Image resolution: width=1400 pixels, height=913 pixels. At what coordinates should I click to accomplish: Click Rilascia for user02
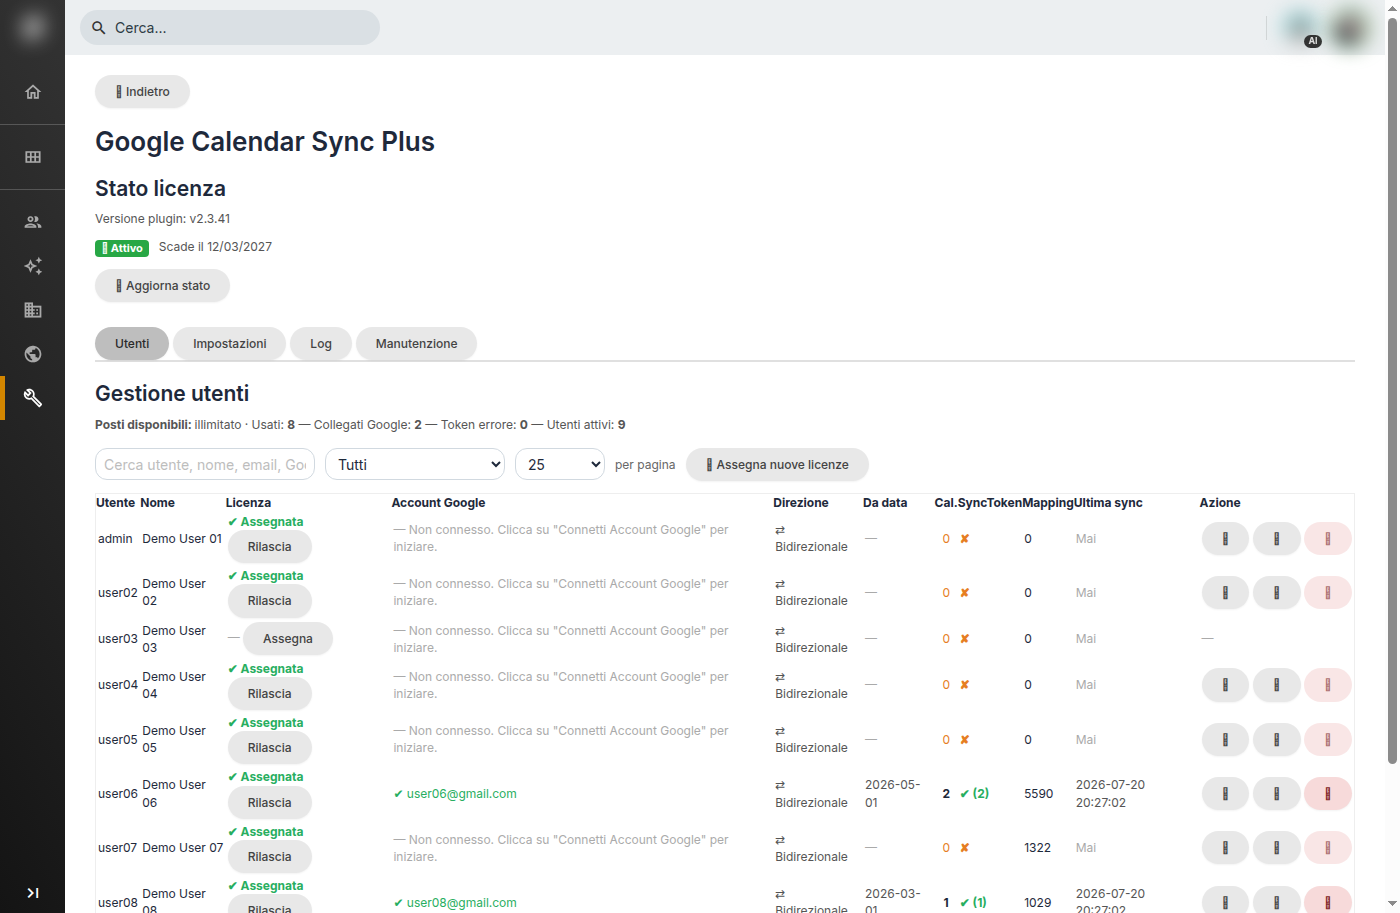pos(270,601)
